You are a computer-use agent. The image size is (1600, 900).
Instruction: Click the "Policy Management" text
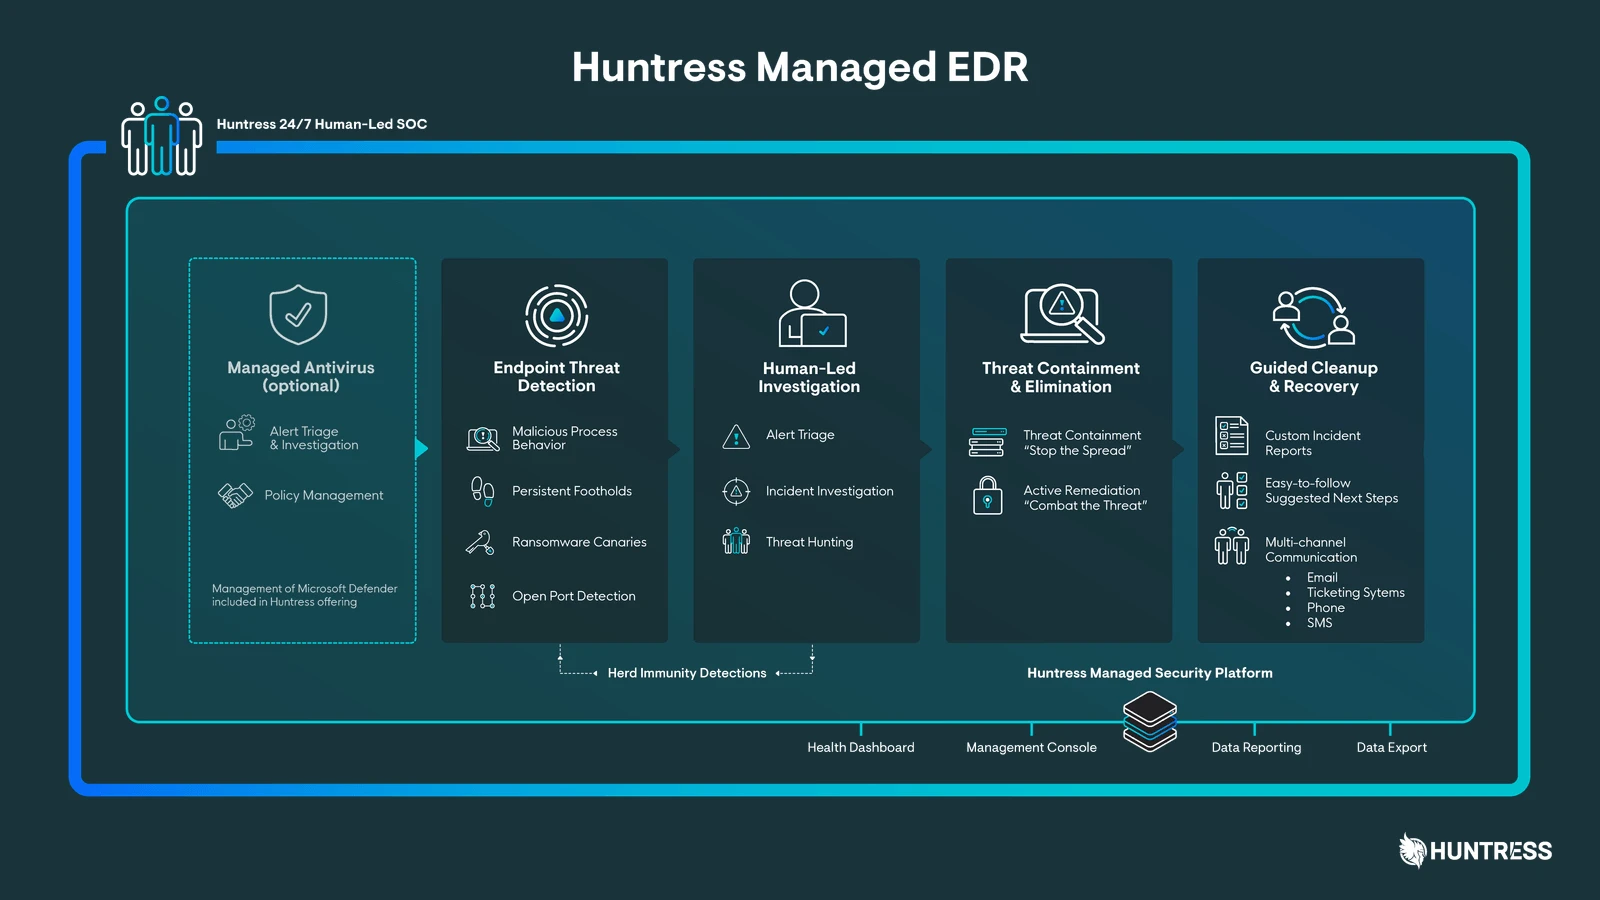(x=324, y=495)
